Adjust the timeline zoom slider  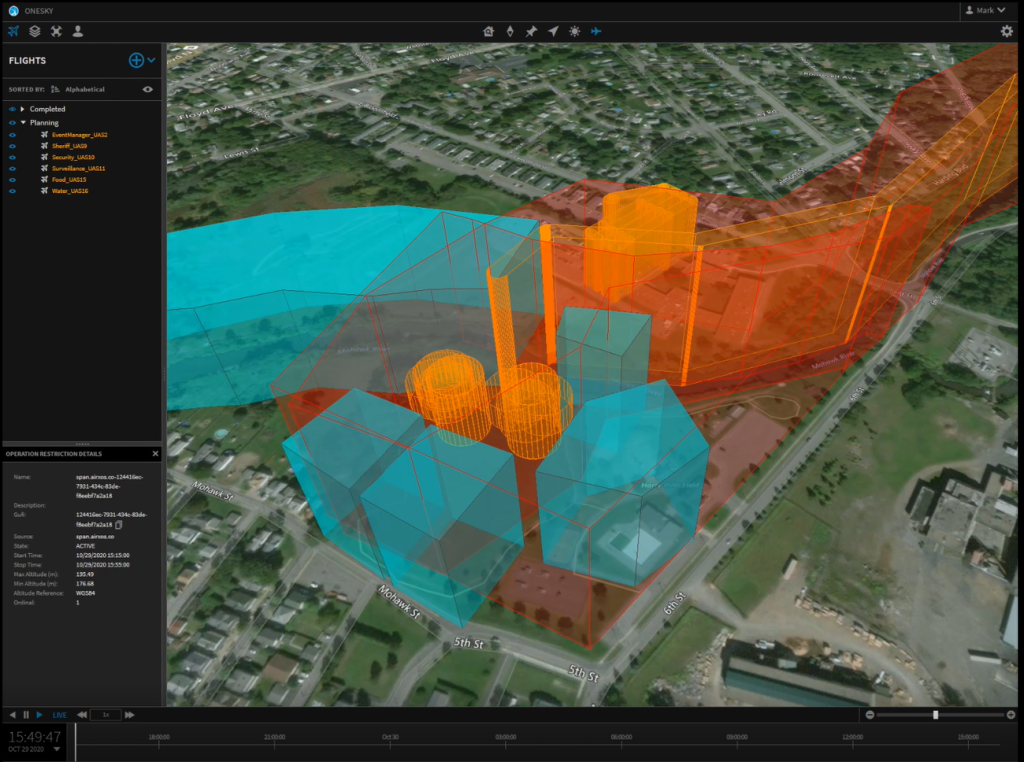click(935, 715)
